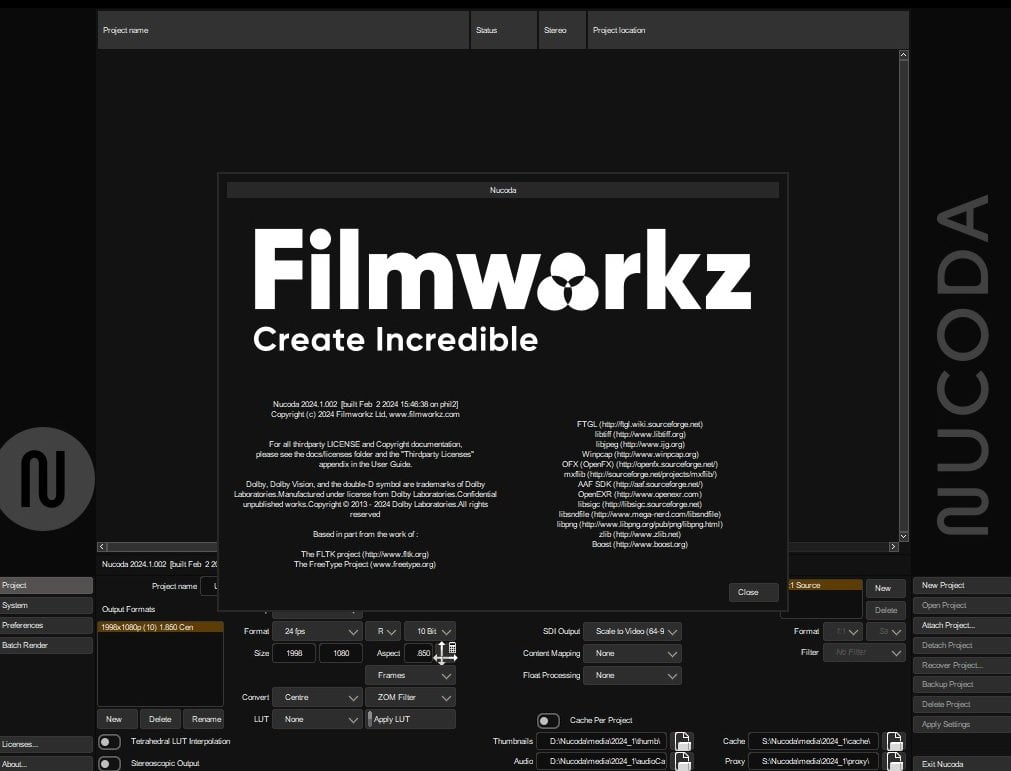Browse for the Proxy folder path

pyautogui.click(x=894, y=761)
